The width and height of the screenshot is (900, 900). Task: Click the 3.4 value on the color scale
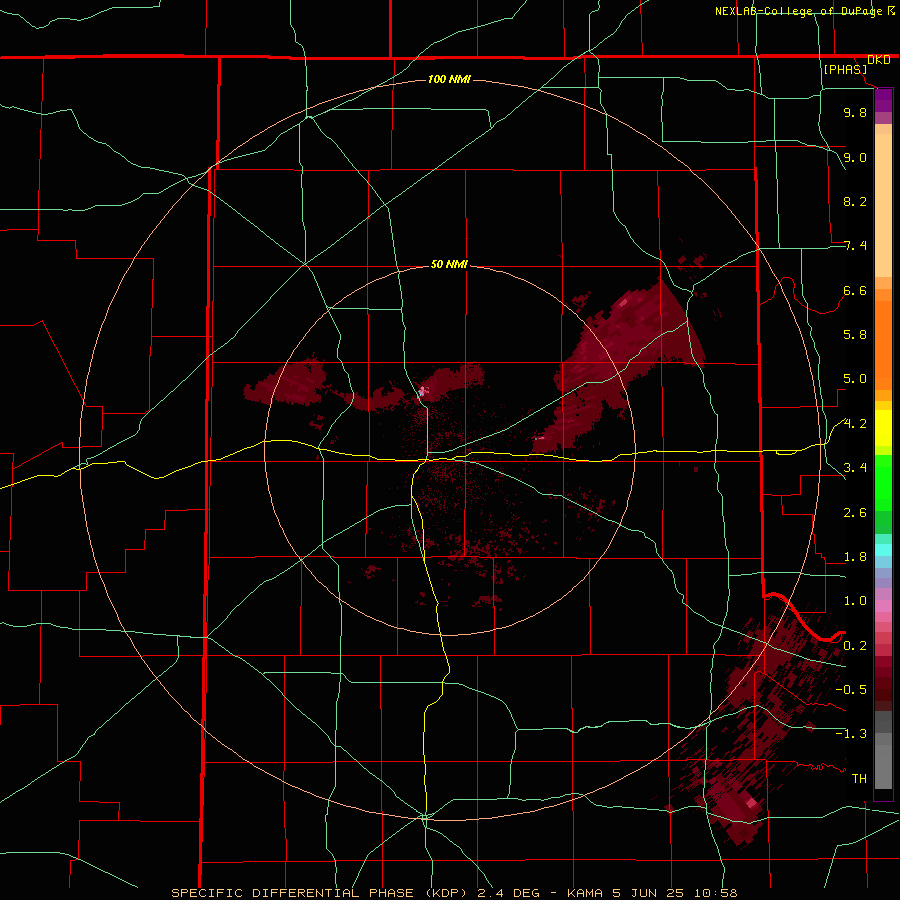click(855, 468)
